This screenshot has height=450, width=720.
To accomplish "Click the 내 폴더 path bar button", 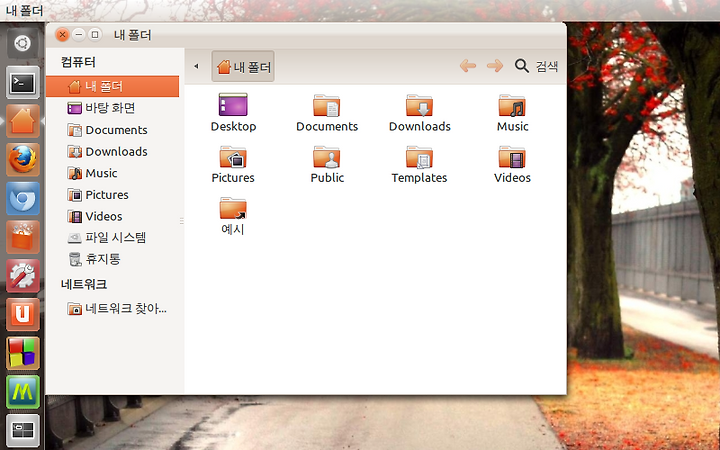I will 243,67.
